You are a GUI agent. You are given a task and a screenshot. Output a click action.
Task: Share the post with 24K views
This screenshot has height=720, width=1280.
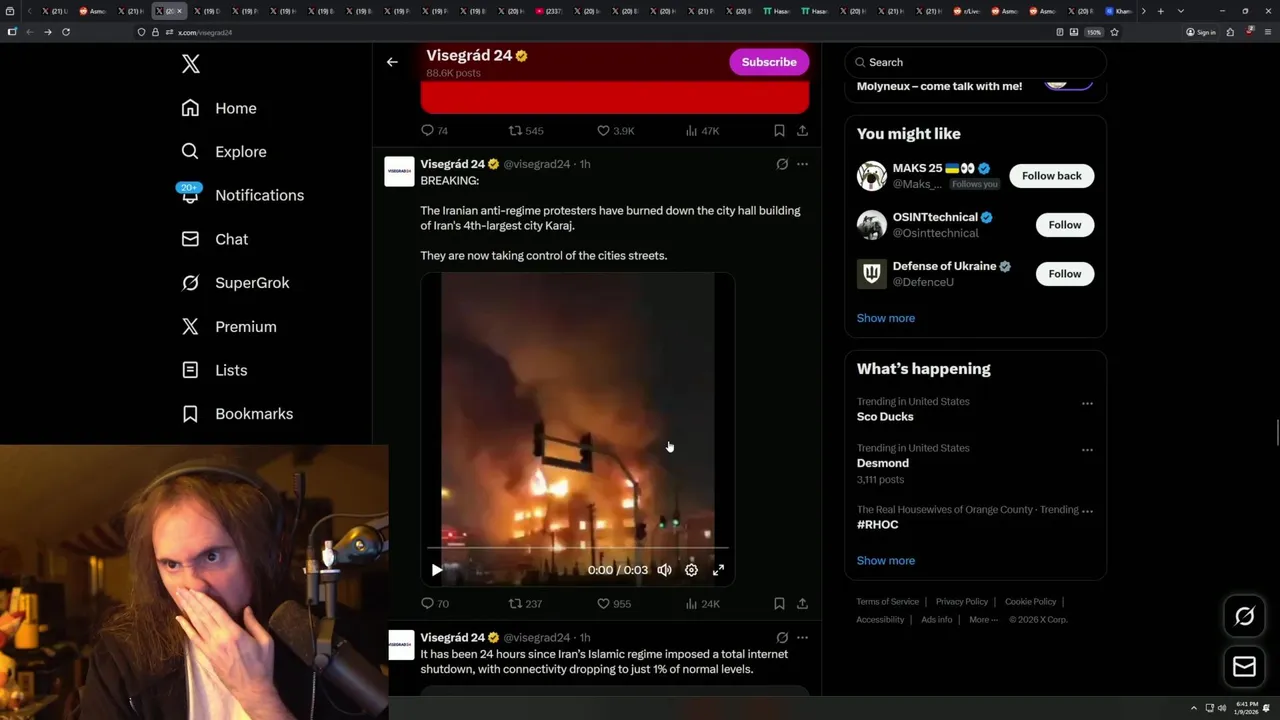click(802, 604)
